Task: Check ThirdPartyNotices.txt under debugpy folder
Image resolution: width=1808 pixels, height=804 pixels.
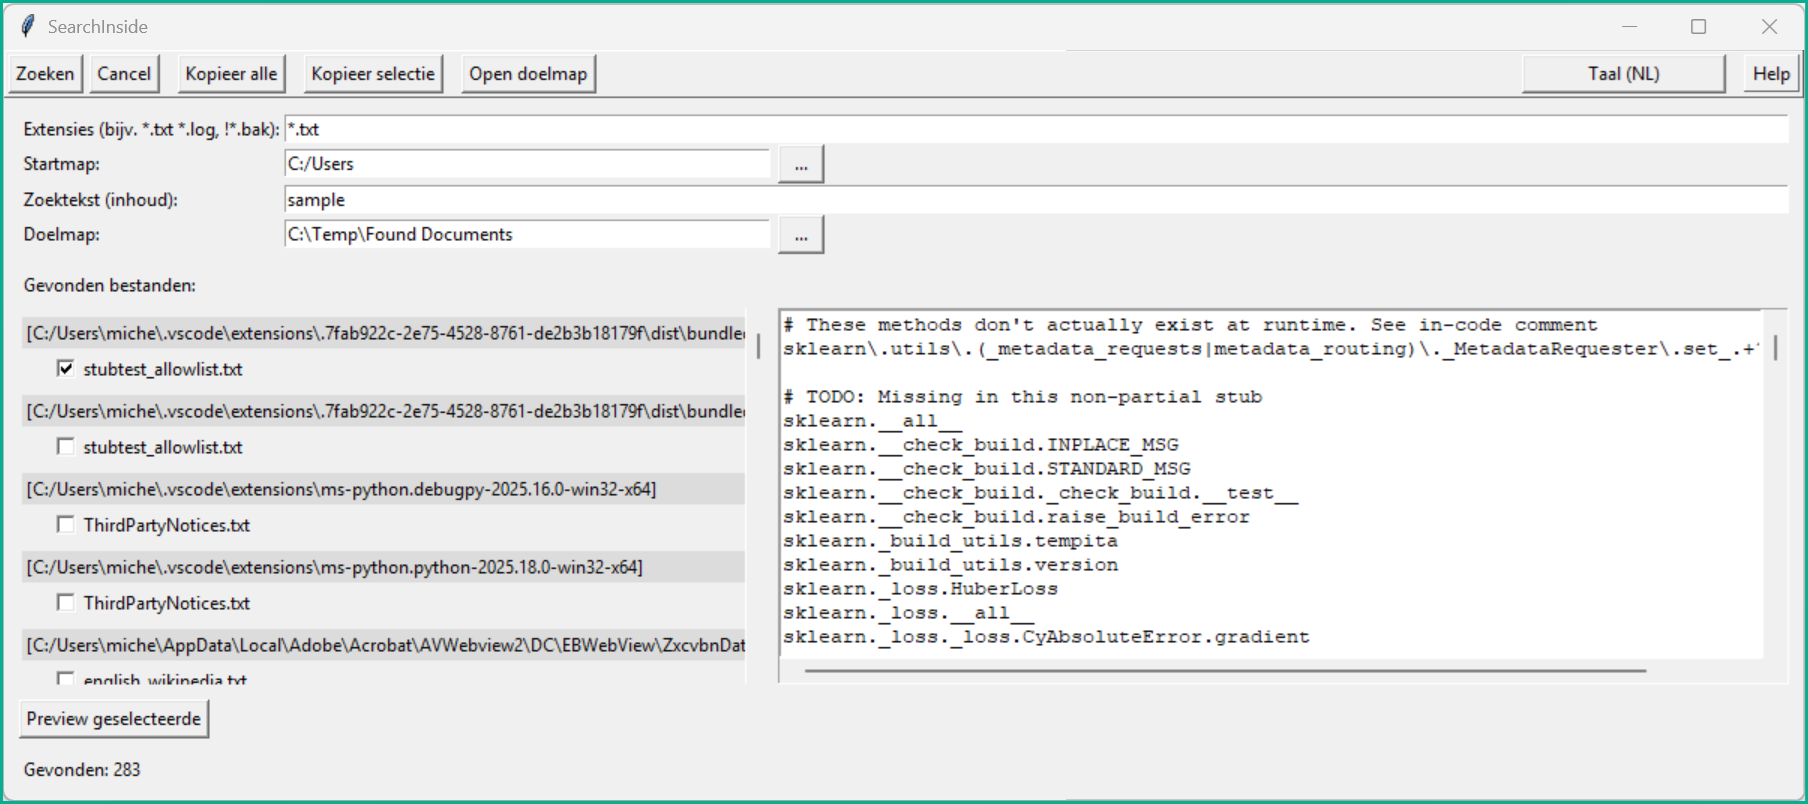Action: point(66,525)
